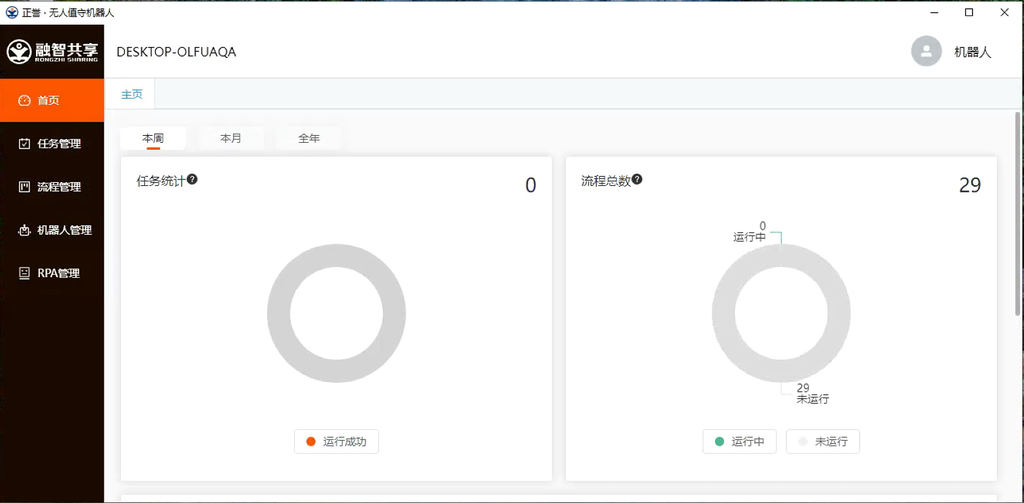
Task: Select the 全年 time range tab
Action: [309, 138]
